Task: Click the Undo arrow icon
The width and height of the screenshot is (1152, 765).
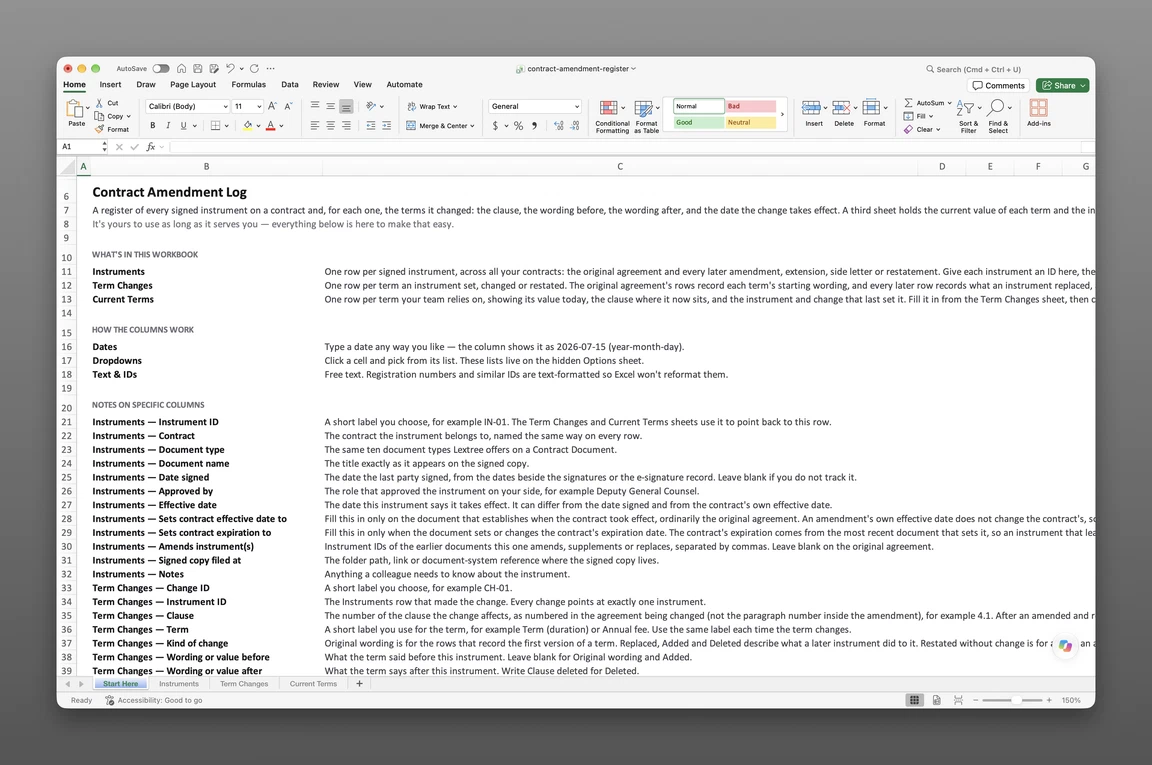Action: (x=230, y=68)
